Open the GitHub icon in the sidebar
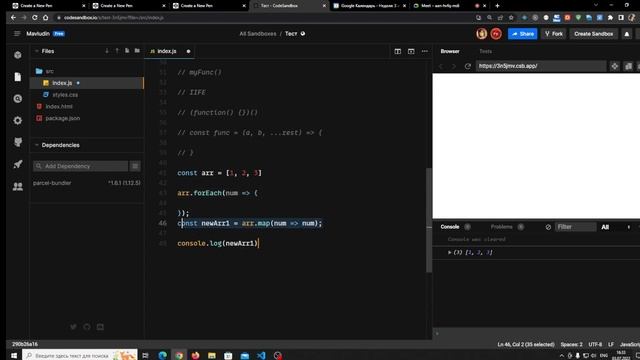 (18, 142)
